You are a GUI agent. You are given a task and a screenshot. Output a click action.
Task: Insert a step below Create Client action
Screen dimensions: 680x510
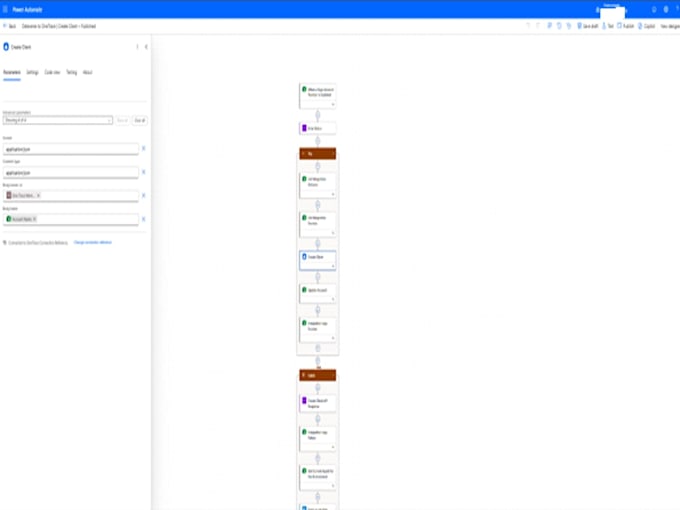click(x=317, y=277)
